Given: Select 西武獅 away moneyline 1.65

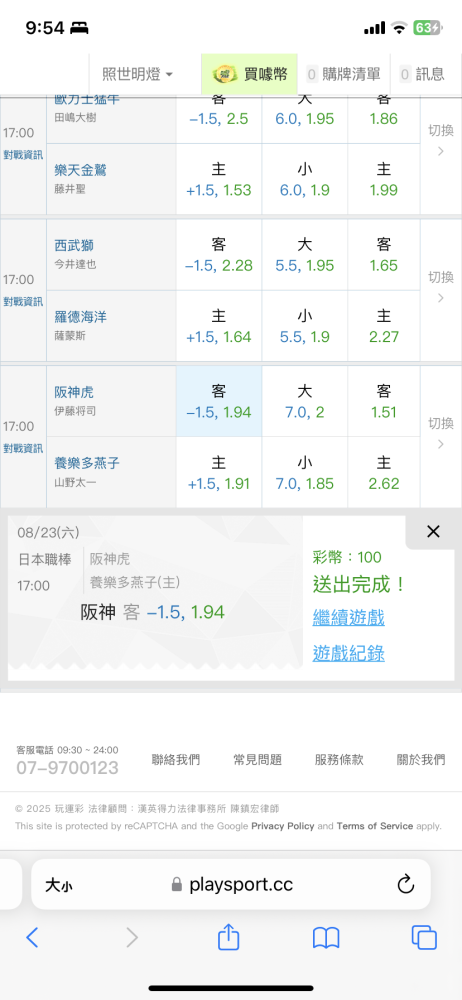Looking at the screenshot, I should point(384,255).
